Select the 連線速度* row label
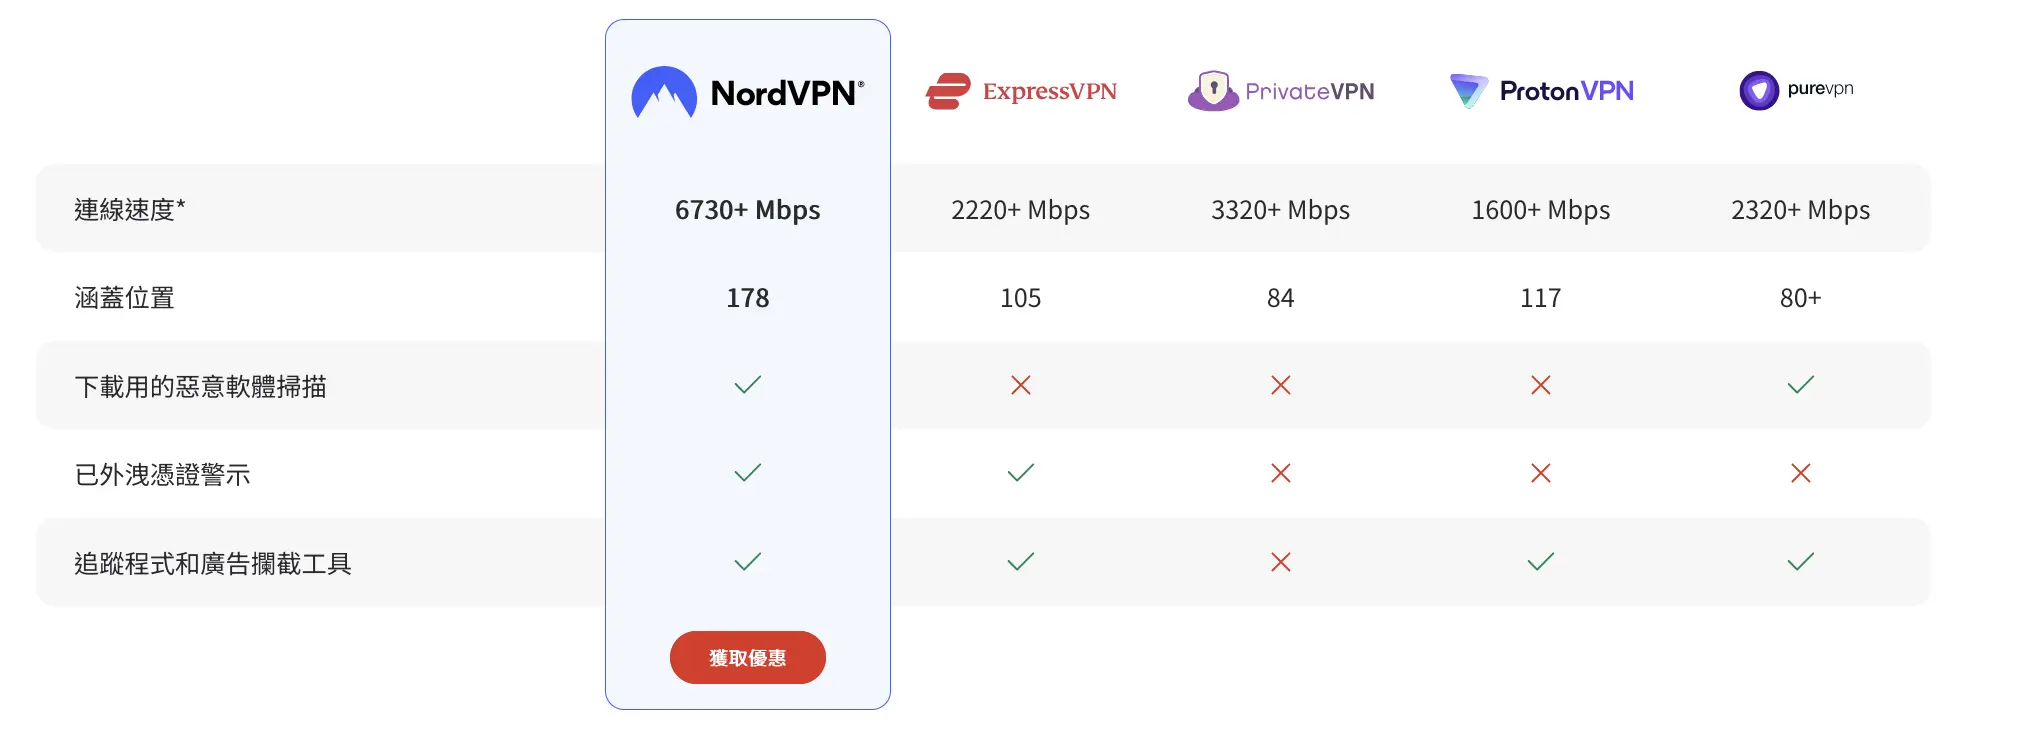The width and height of the screenshot is (2030, 742). (x=130, y=210)
